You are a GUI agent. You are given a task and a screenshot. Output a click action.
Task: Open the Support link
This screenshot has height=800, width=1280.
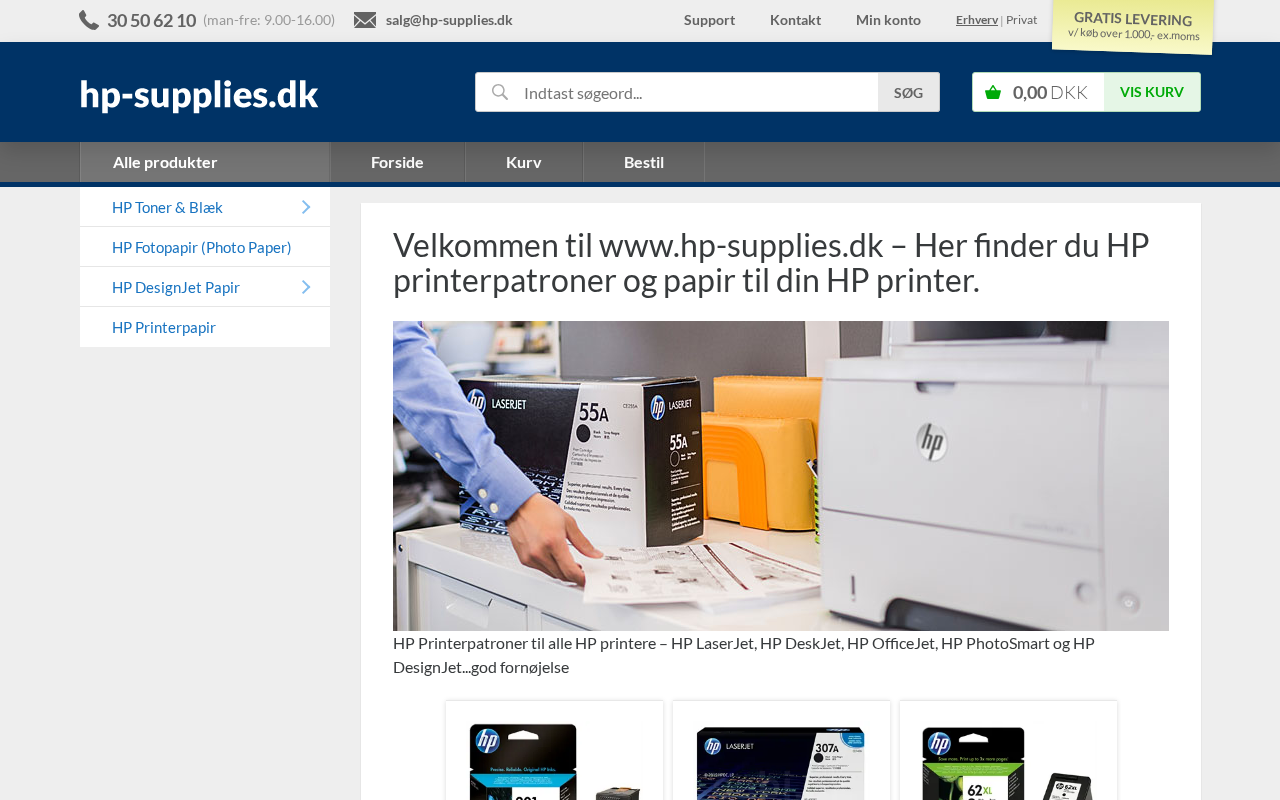[x=709, y=20]
